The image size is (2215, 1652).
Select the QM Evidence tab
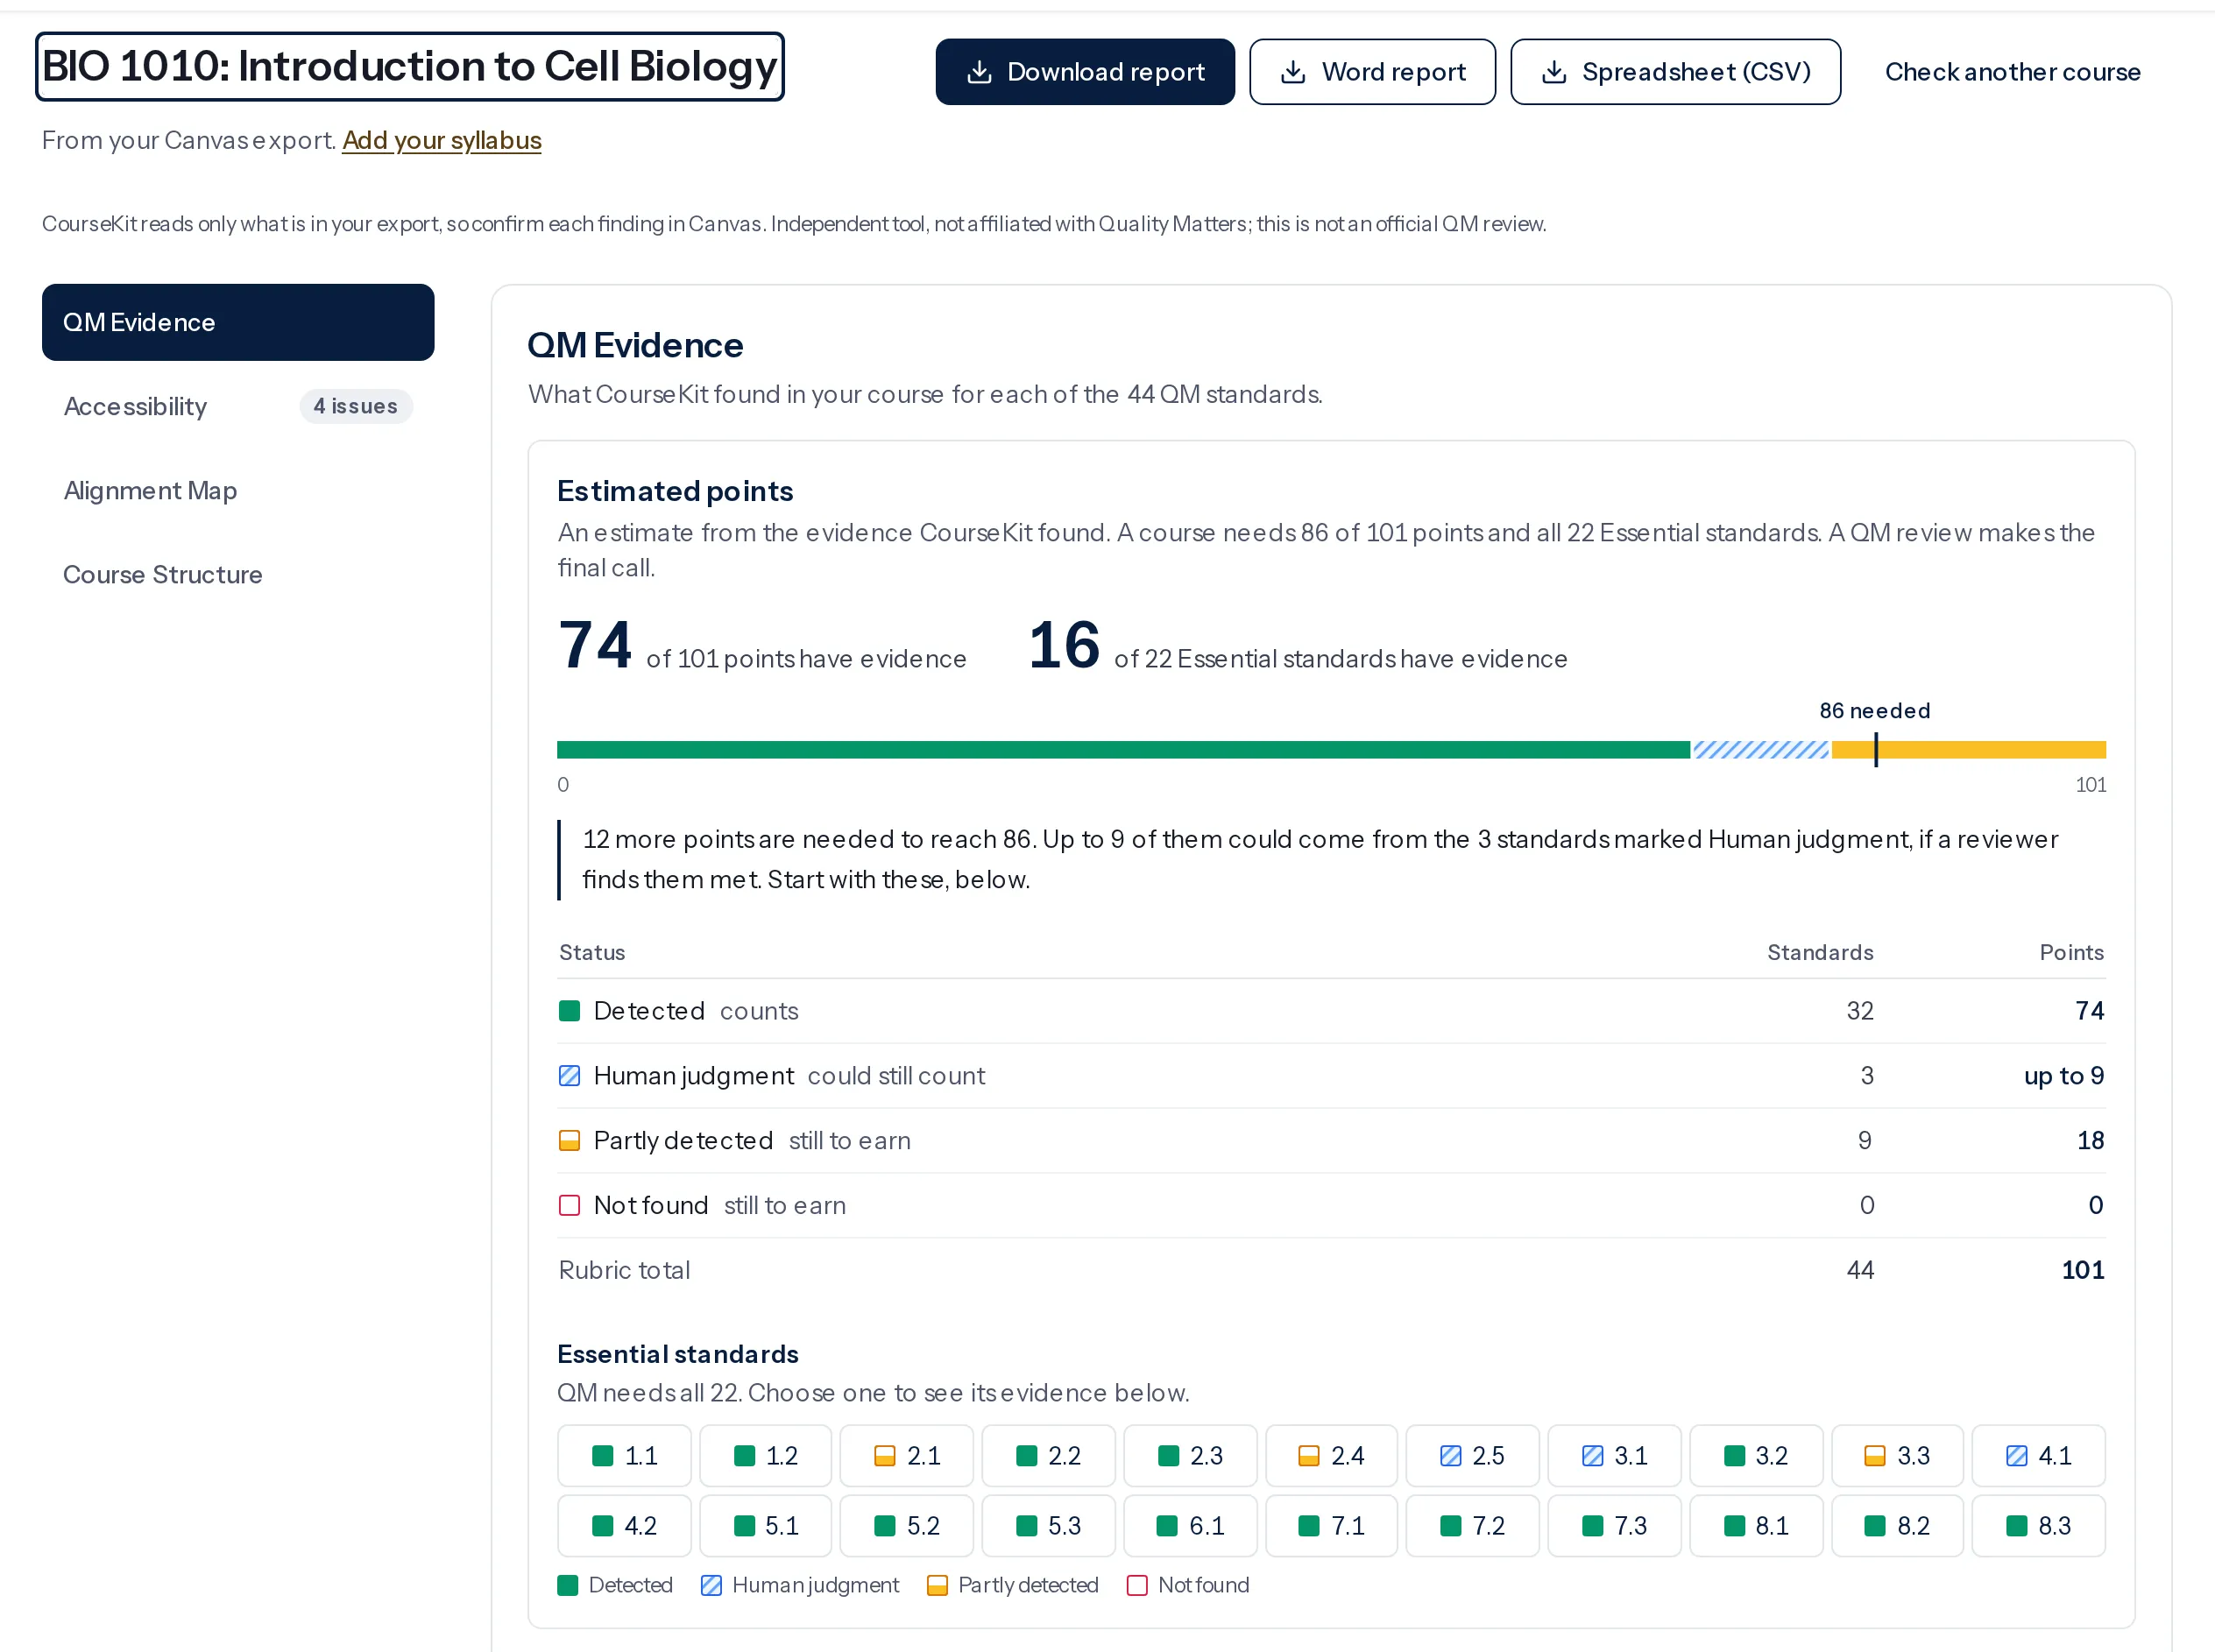point(238,322)
